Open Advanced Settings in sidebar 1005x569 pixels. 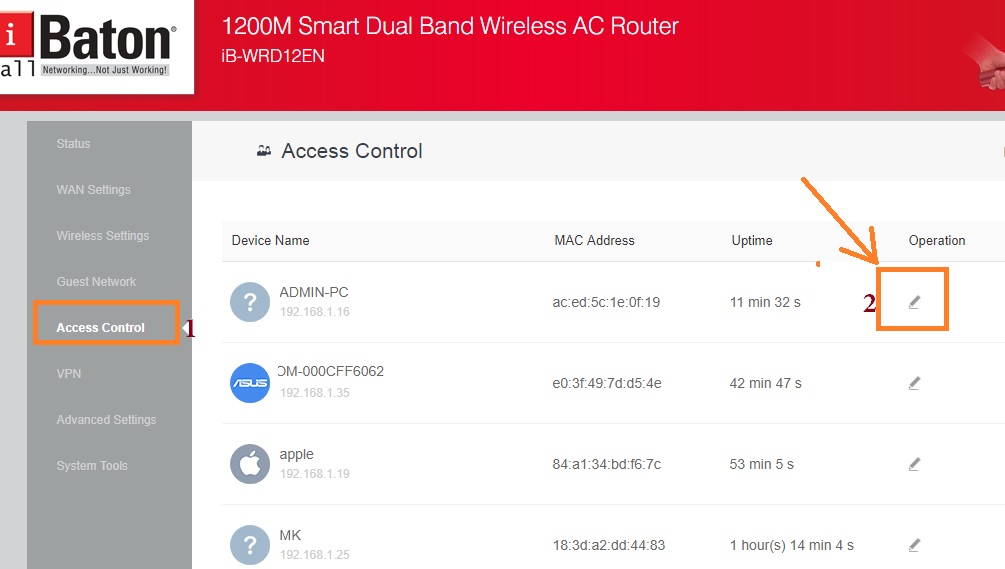pyautogui.click(x=106, y=420)
